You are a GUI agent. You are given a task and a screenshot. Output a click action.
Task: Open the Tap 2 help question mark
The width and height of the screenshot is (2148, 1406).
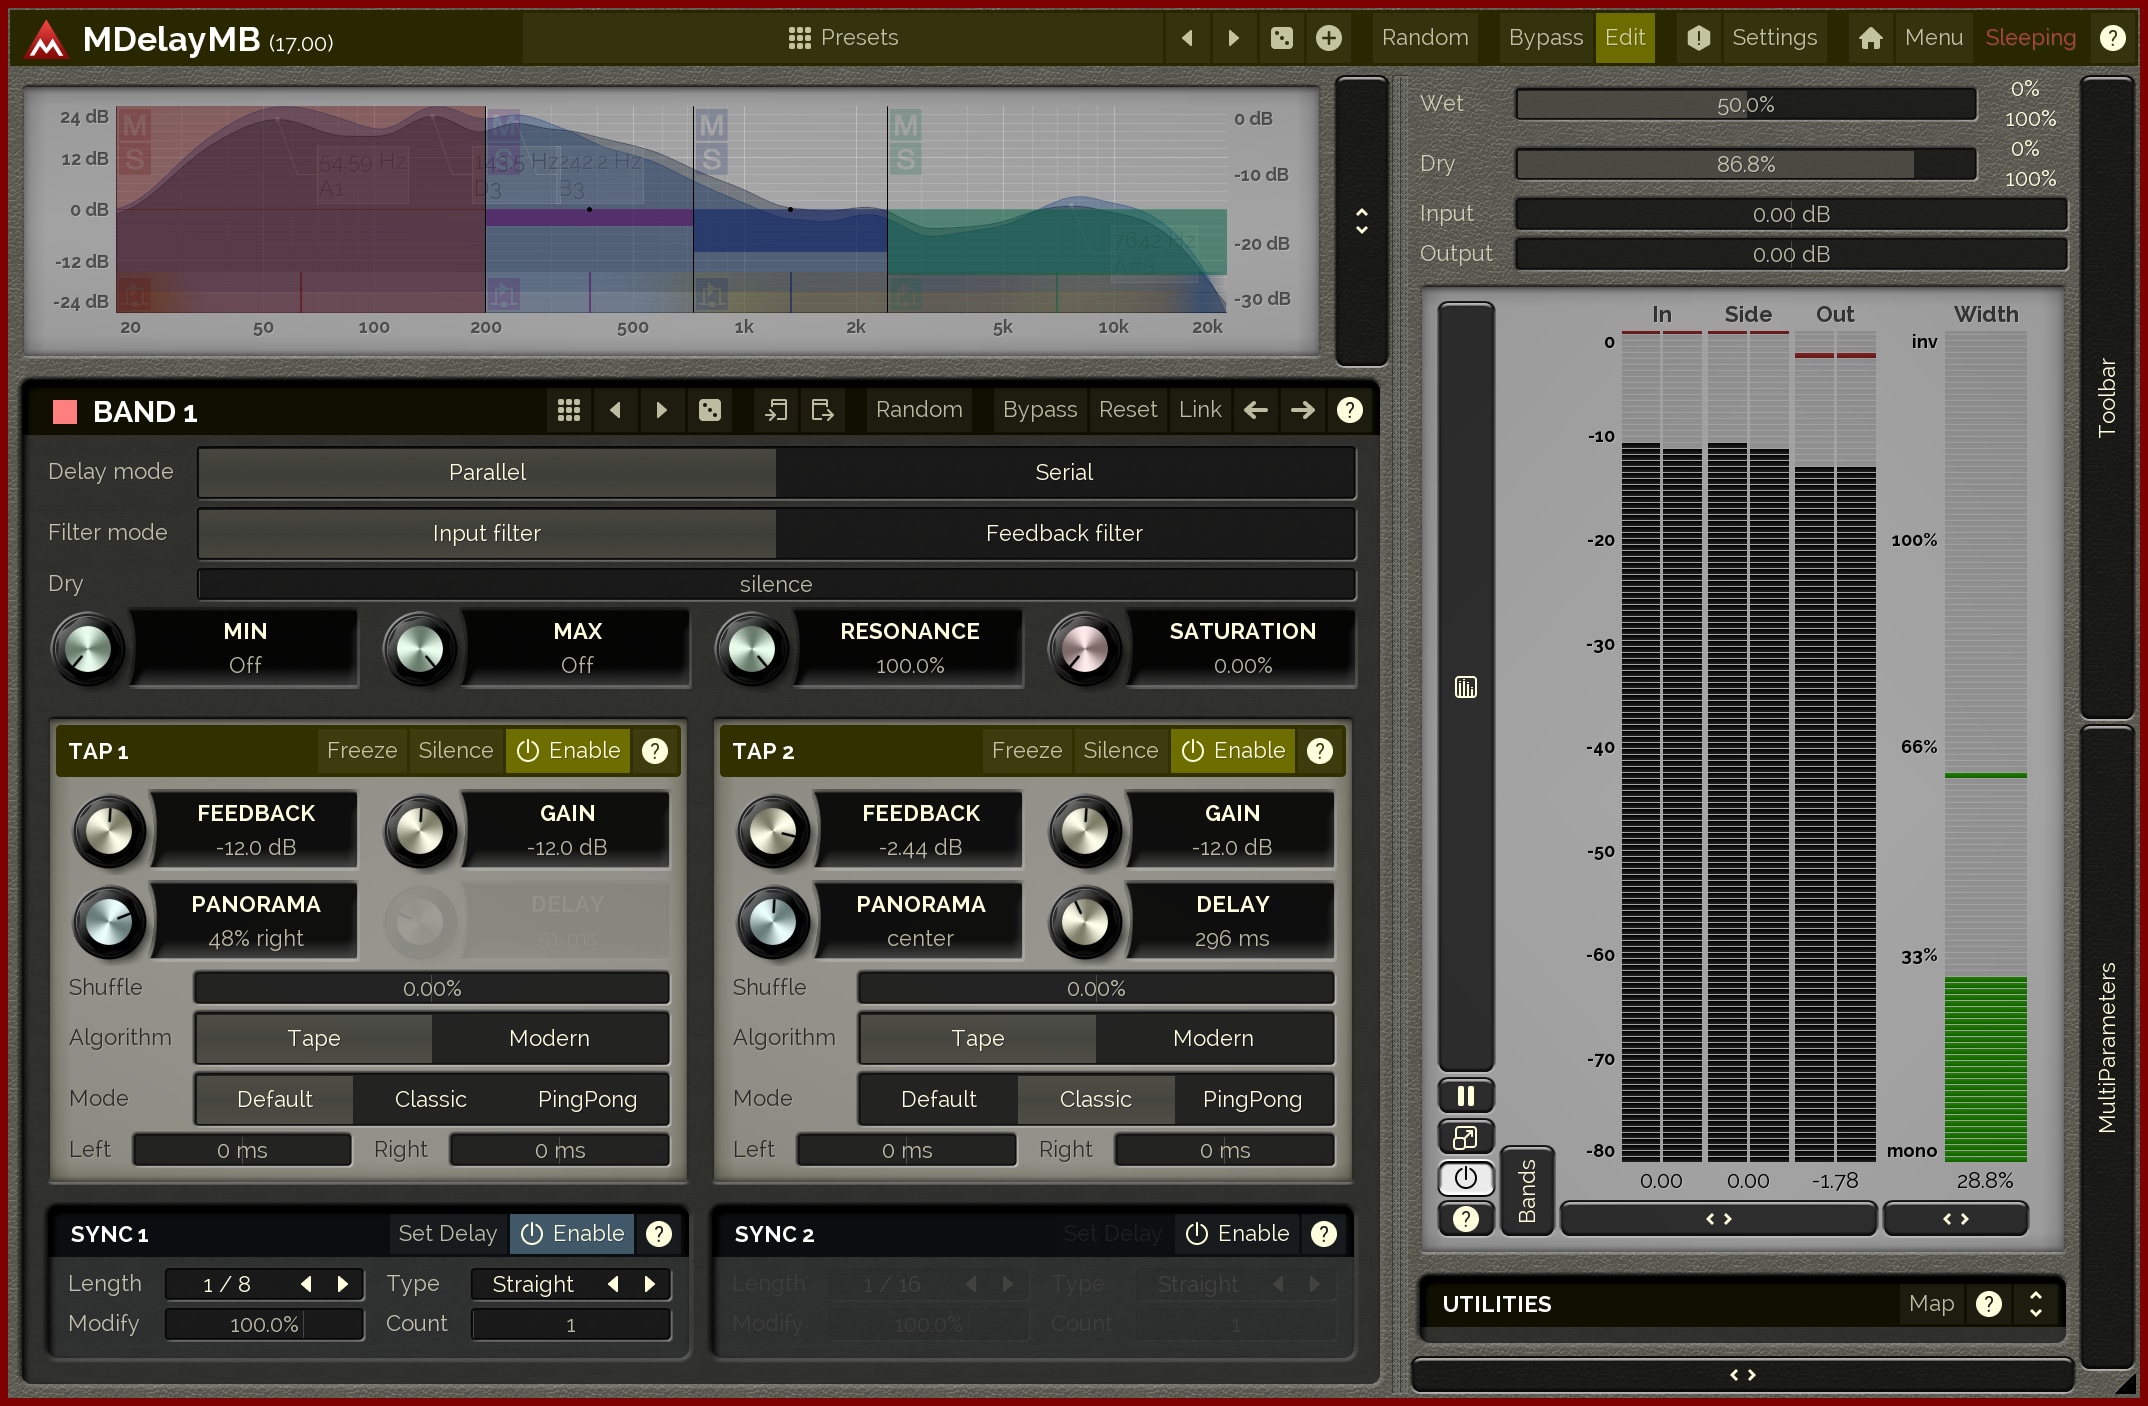[x=1320, y=751]
